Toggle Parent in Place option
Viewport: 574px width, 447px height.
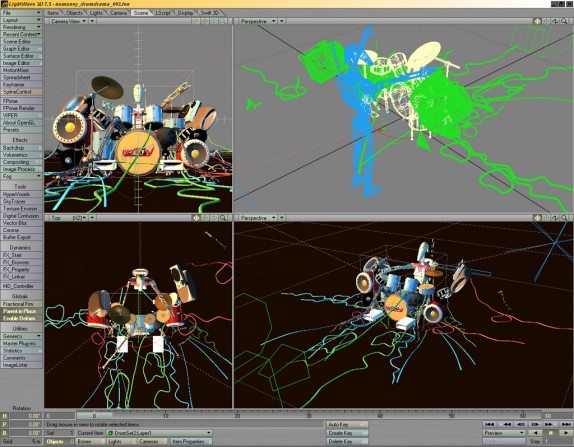click(x=21, y=311)
